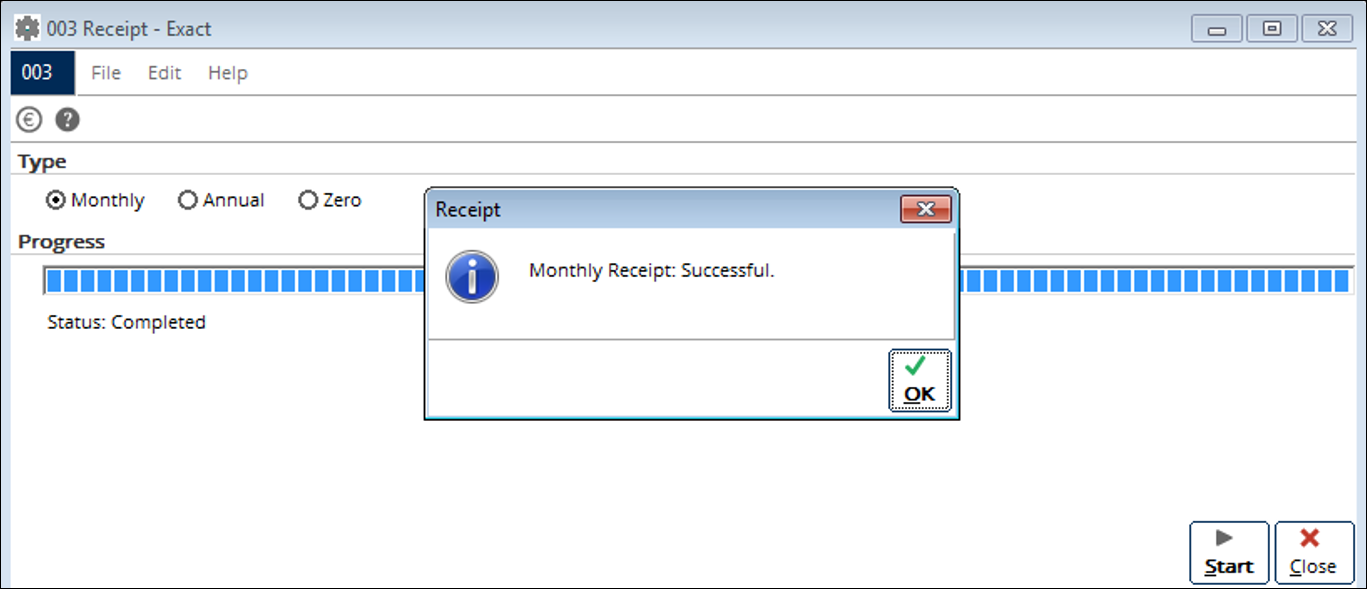Close the Receipt dialog with red X
Screen dimensions: 1367x589
925,209
